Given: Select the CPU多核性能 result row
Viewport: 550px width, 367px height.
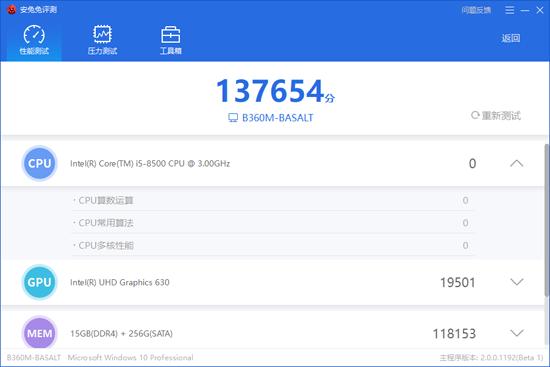Looking at the screenshot, I should click(273, 245).
